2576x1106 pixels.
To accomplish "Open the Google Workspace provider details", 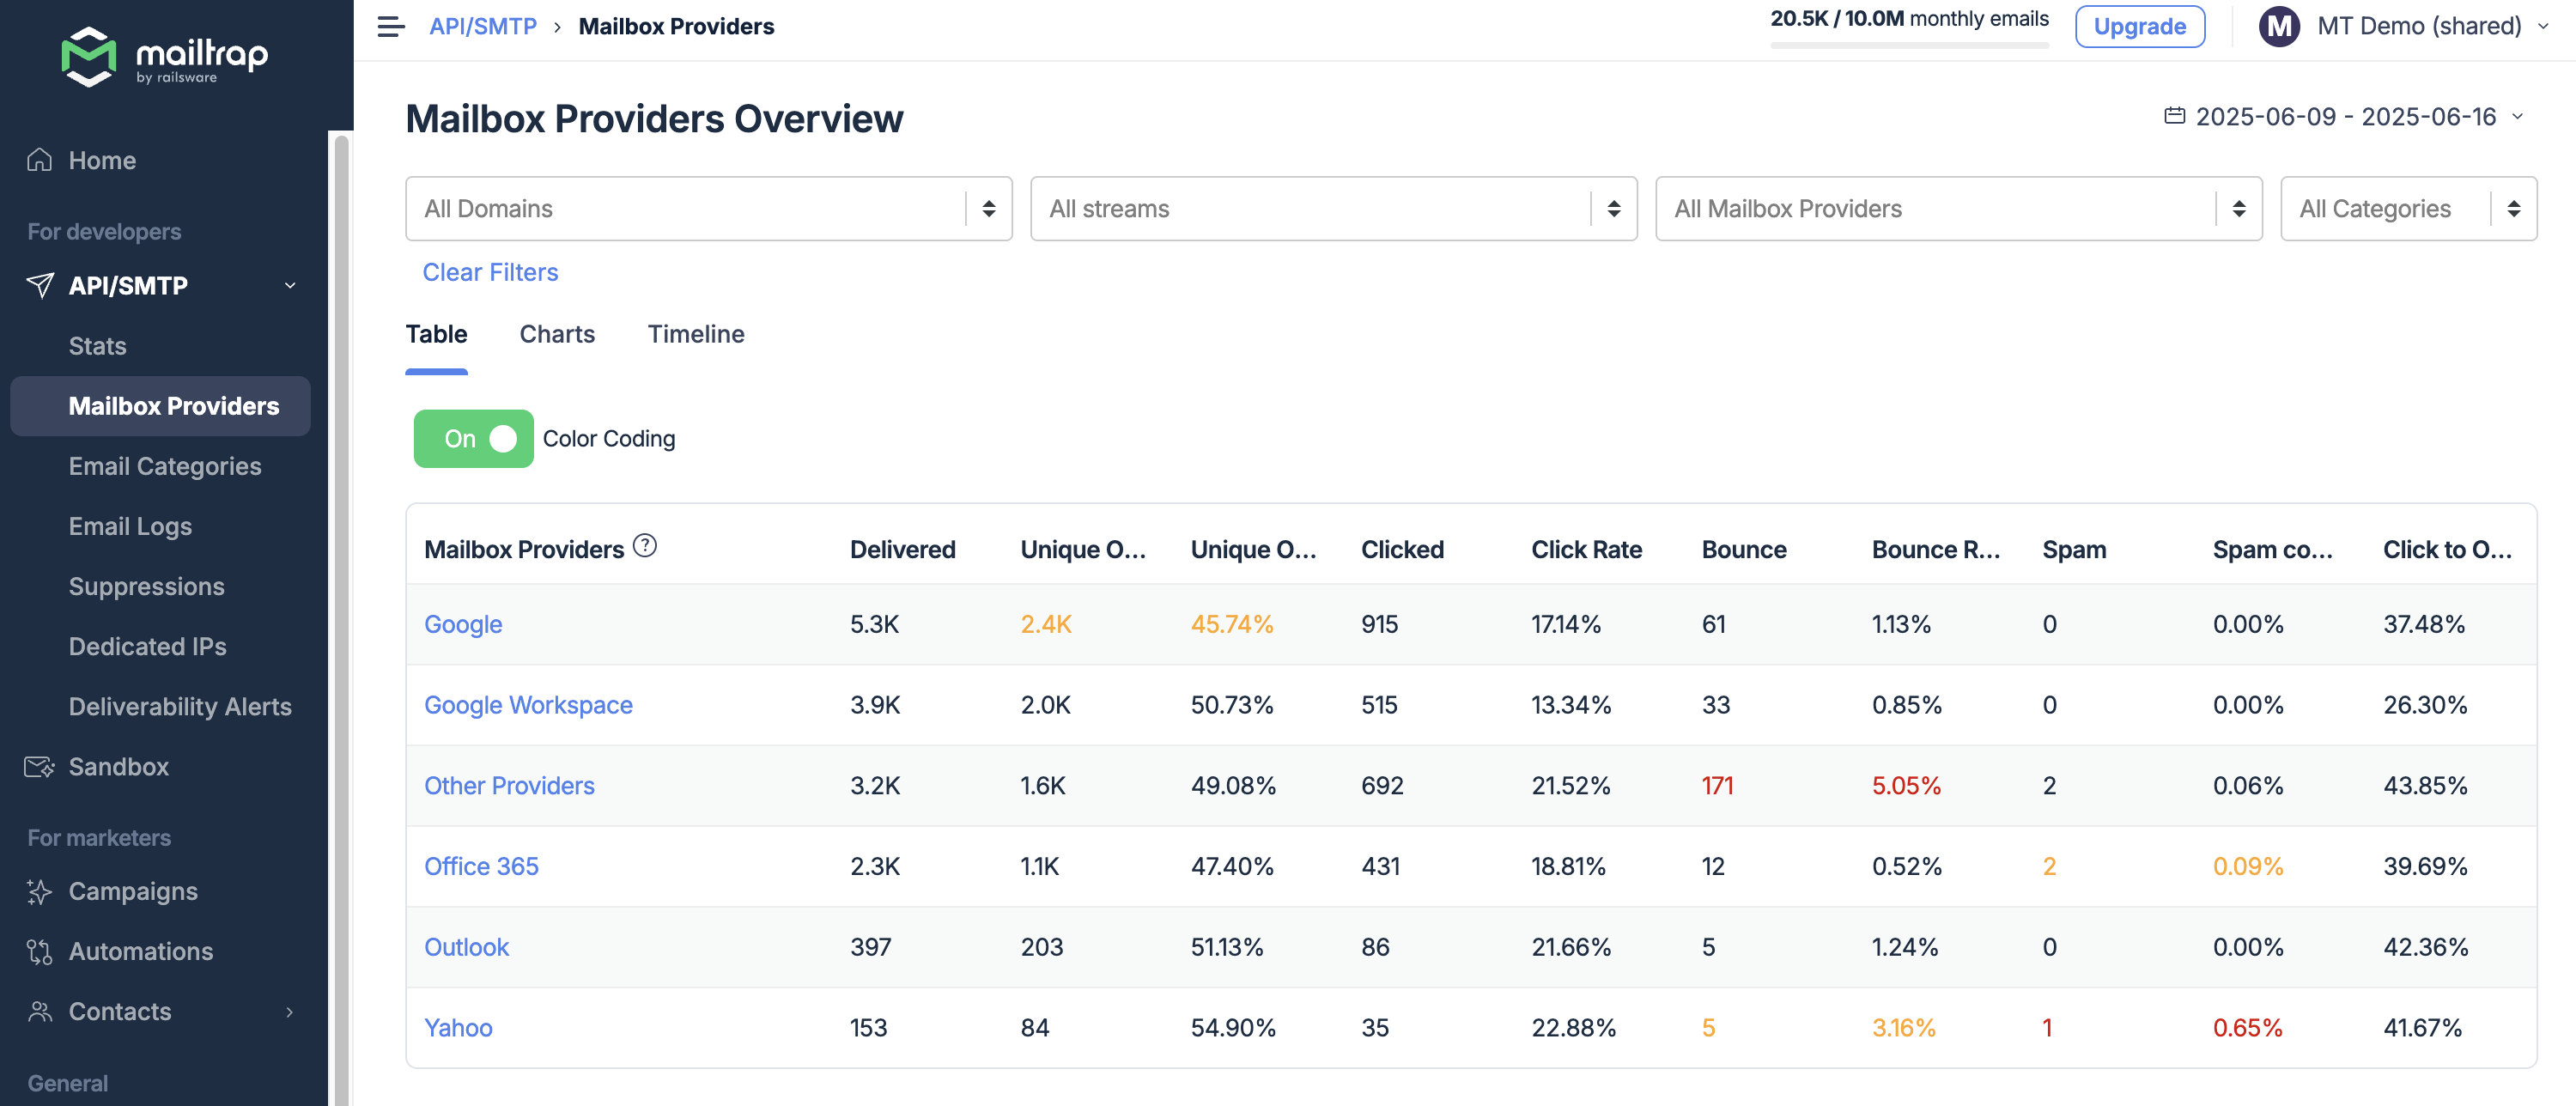I will pos(528,705).
